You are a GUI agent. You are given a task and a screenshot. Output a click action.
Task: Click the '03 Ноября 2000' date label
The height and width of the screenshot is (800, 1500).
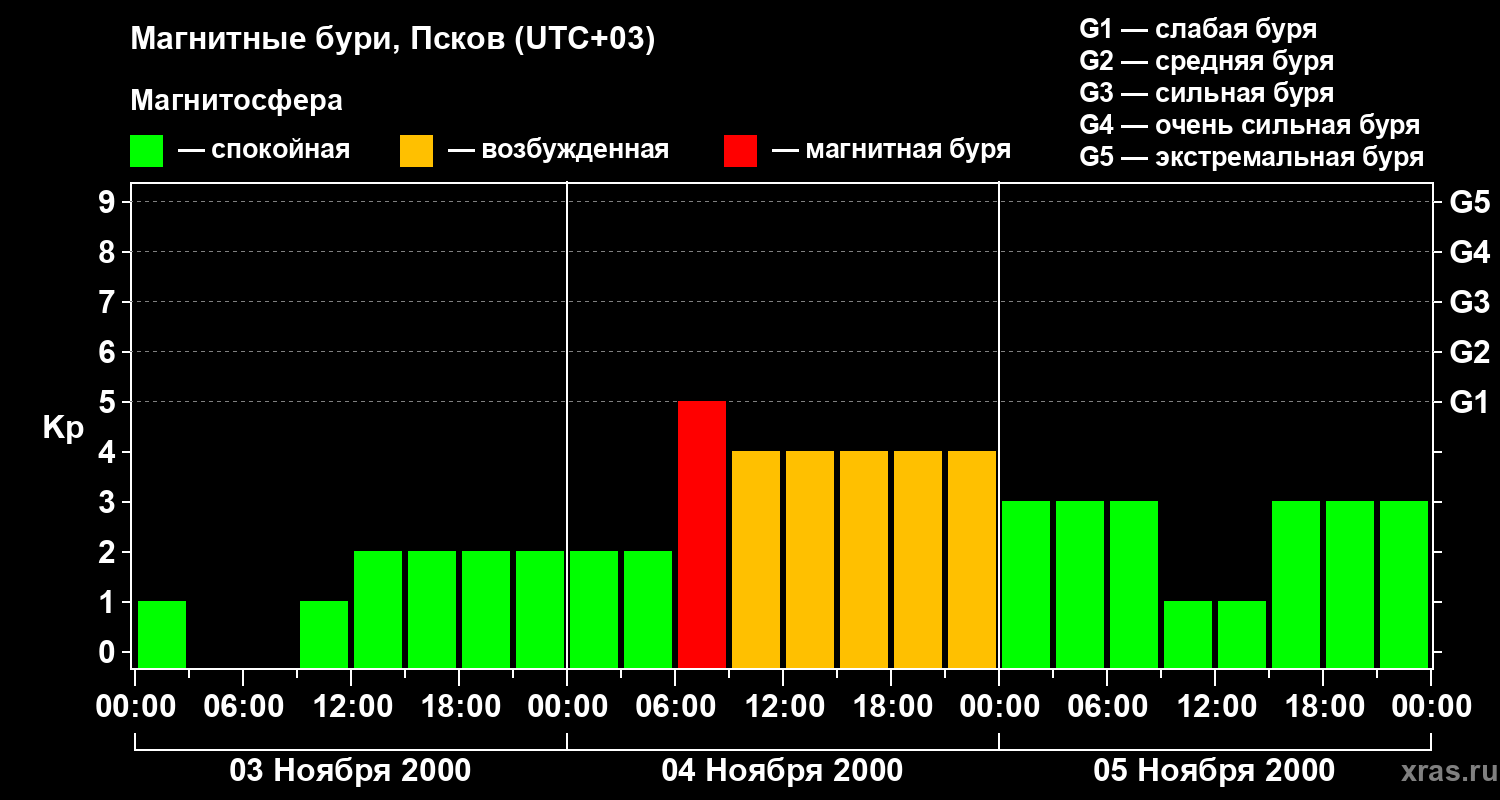[350, 770]
